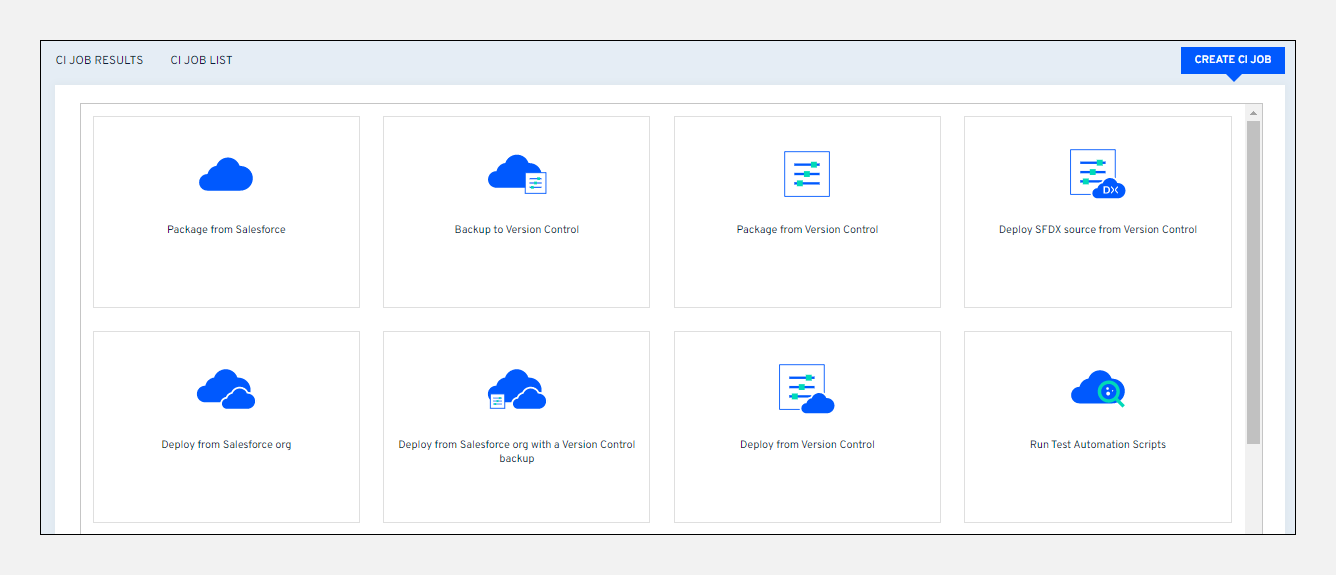Image resolution: width=1336 pixels, height=575 pixels.
Task: Click the Package from Version Control icon
Action: 807,174
